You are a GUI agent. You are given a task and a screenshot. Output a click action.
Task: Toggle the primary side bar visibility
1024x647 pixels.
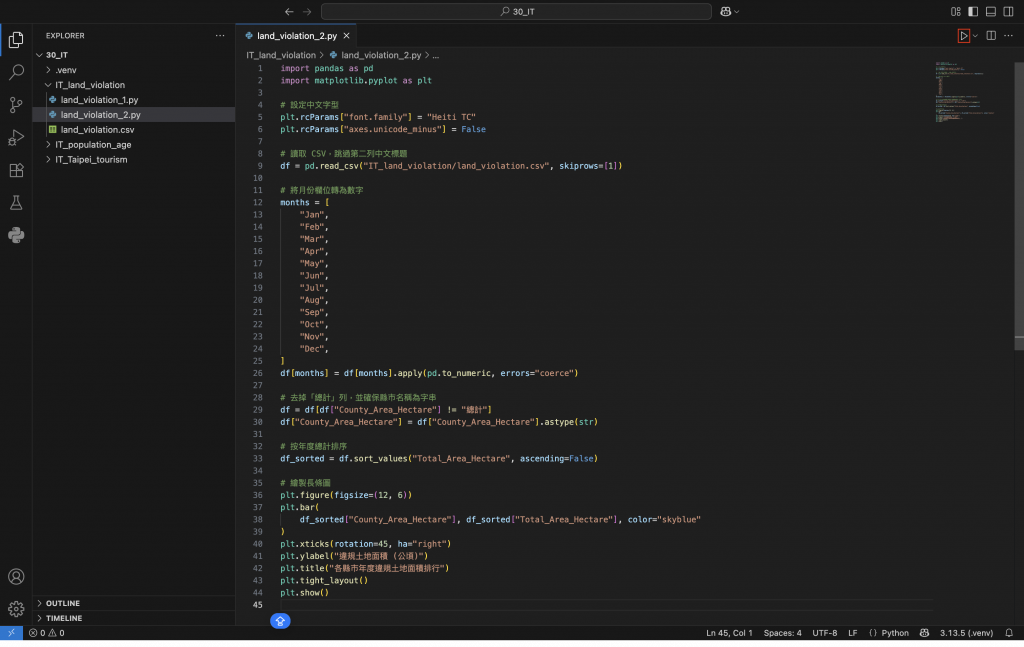click(x=973, y=12)
